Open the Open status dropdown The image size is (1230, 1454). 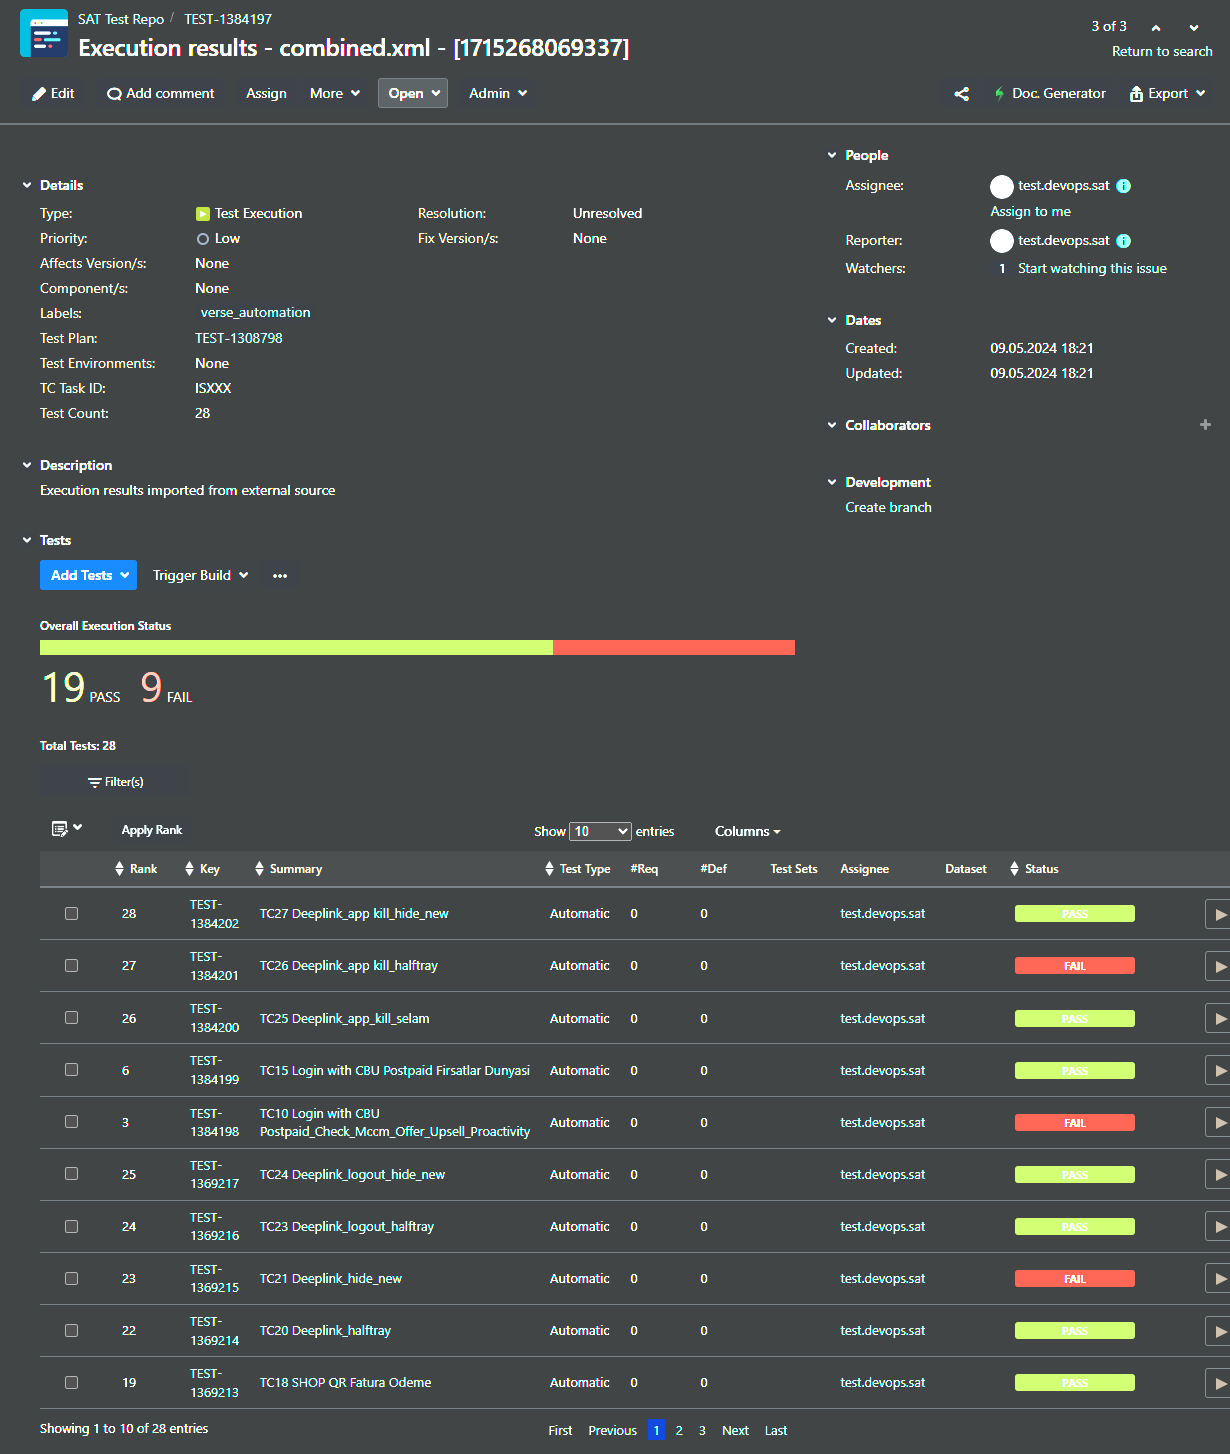[x=413, y=93]
